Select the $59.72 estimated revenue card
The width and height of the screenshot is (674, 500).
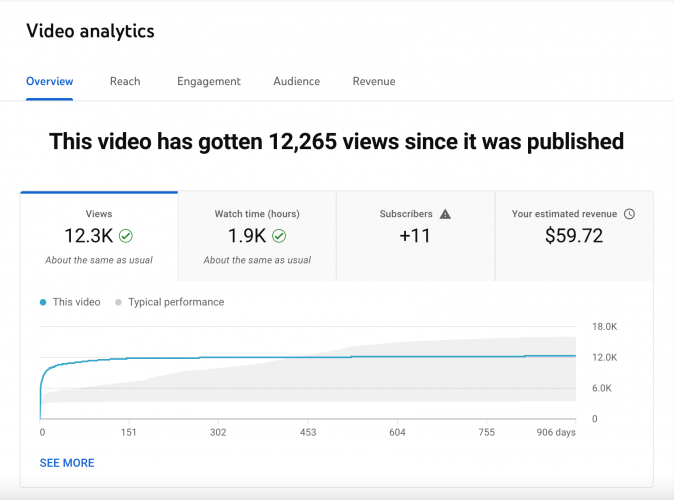[573, 236]
